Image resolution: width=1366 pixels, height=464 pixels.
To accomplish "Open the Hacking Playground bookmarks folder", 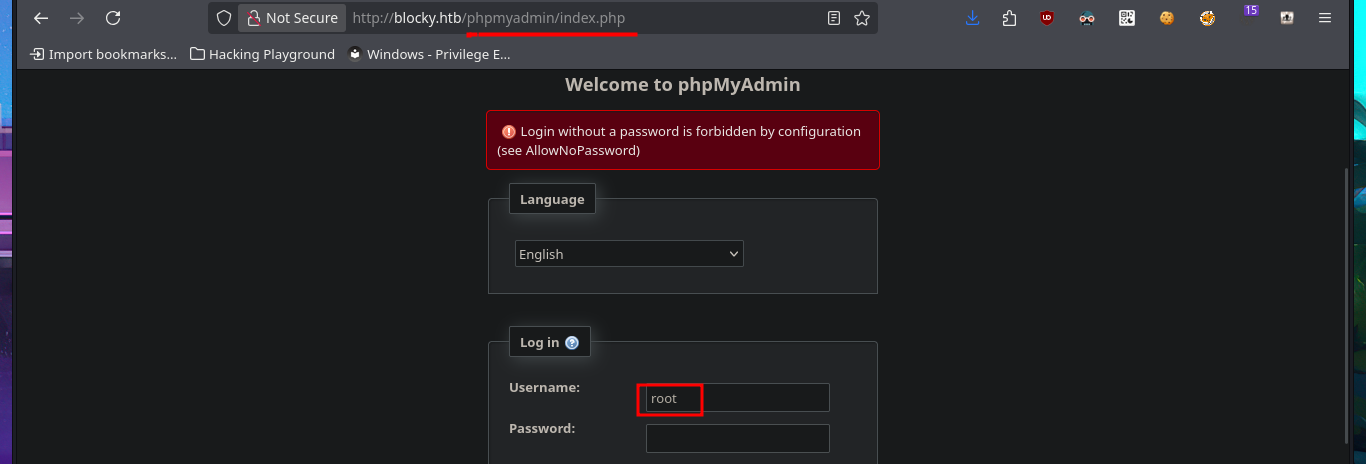I will [262, 54].
